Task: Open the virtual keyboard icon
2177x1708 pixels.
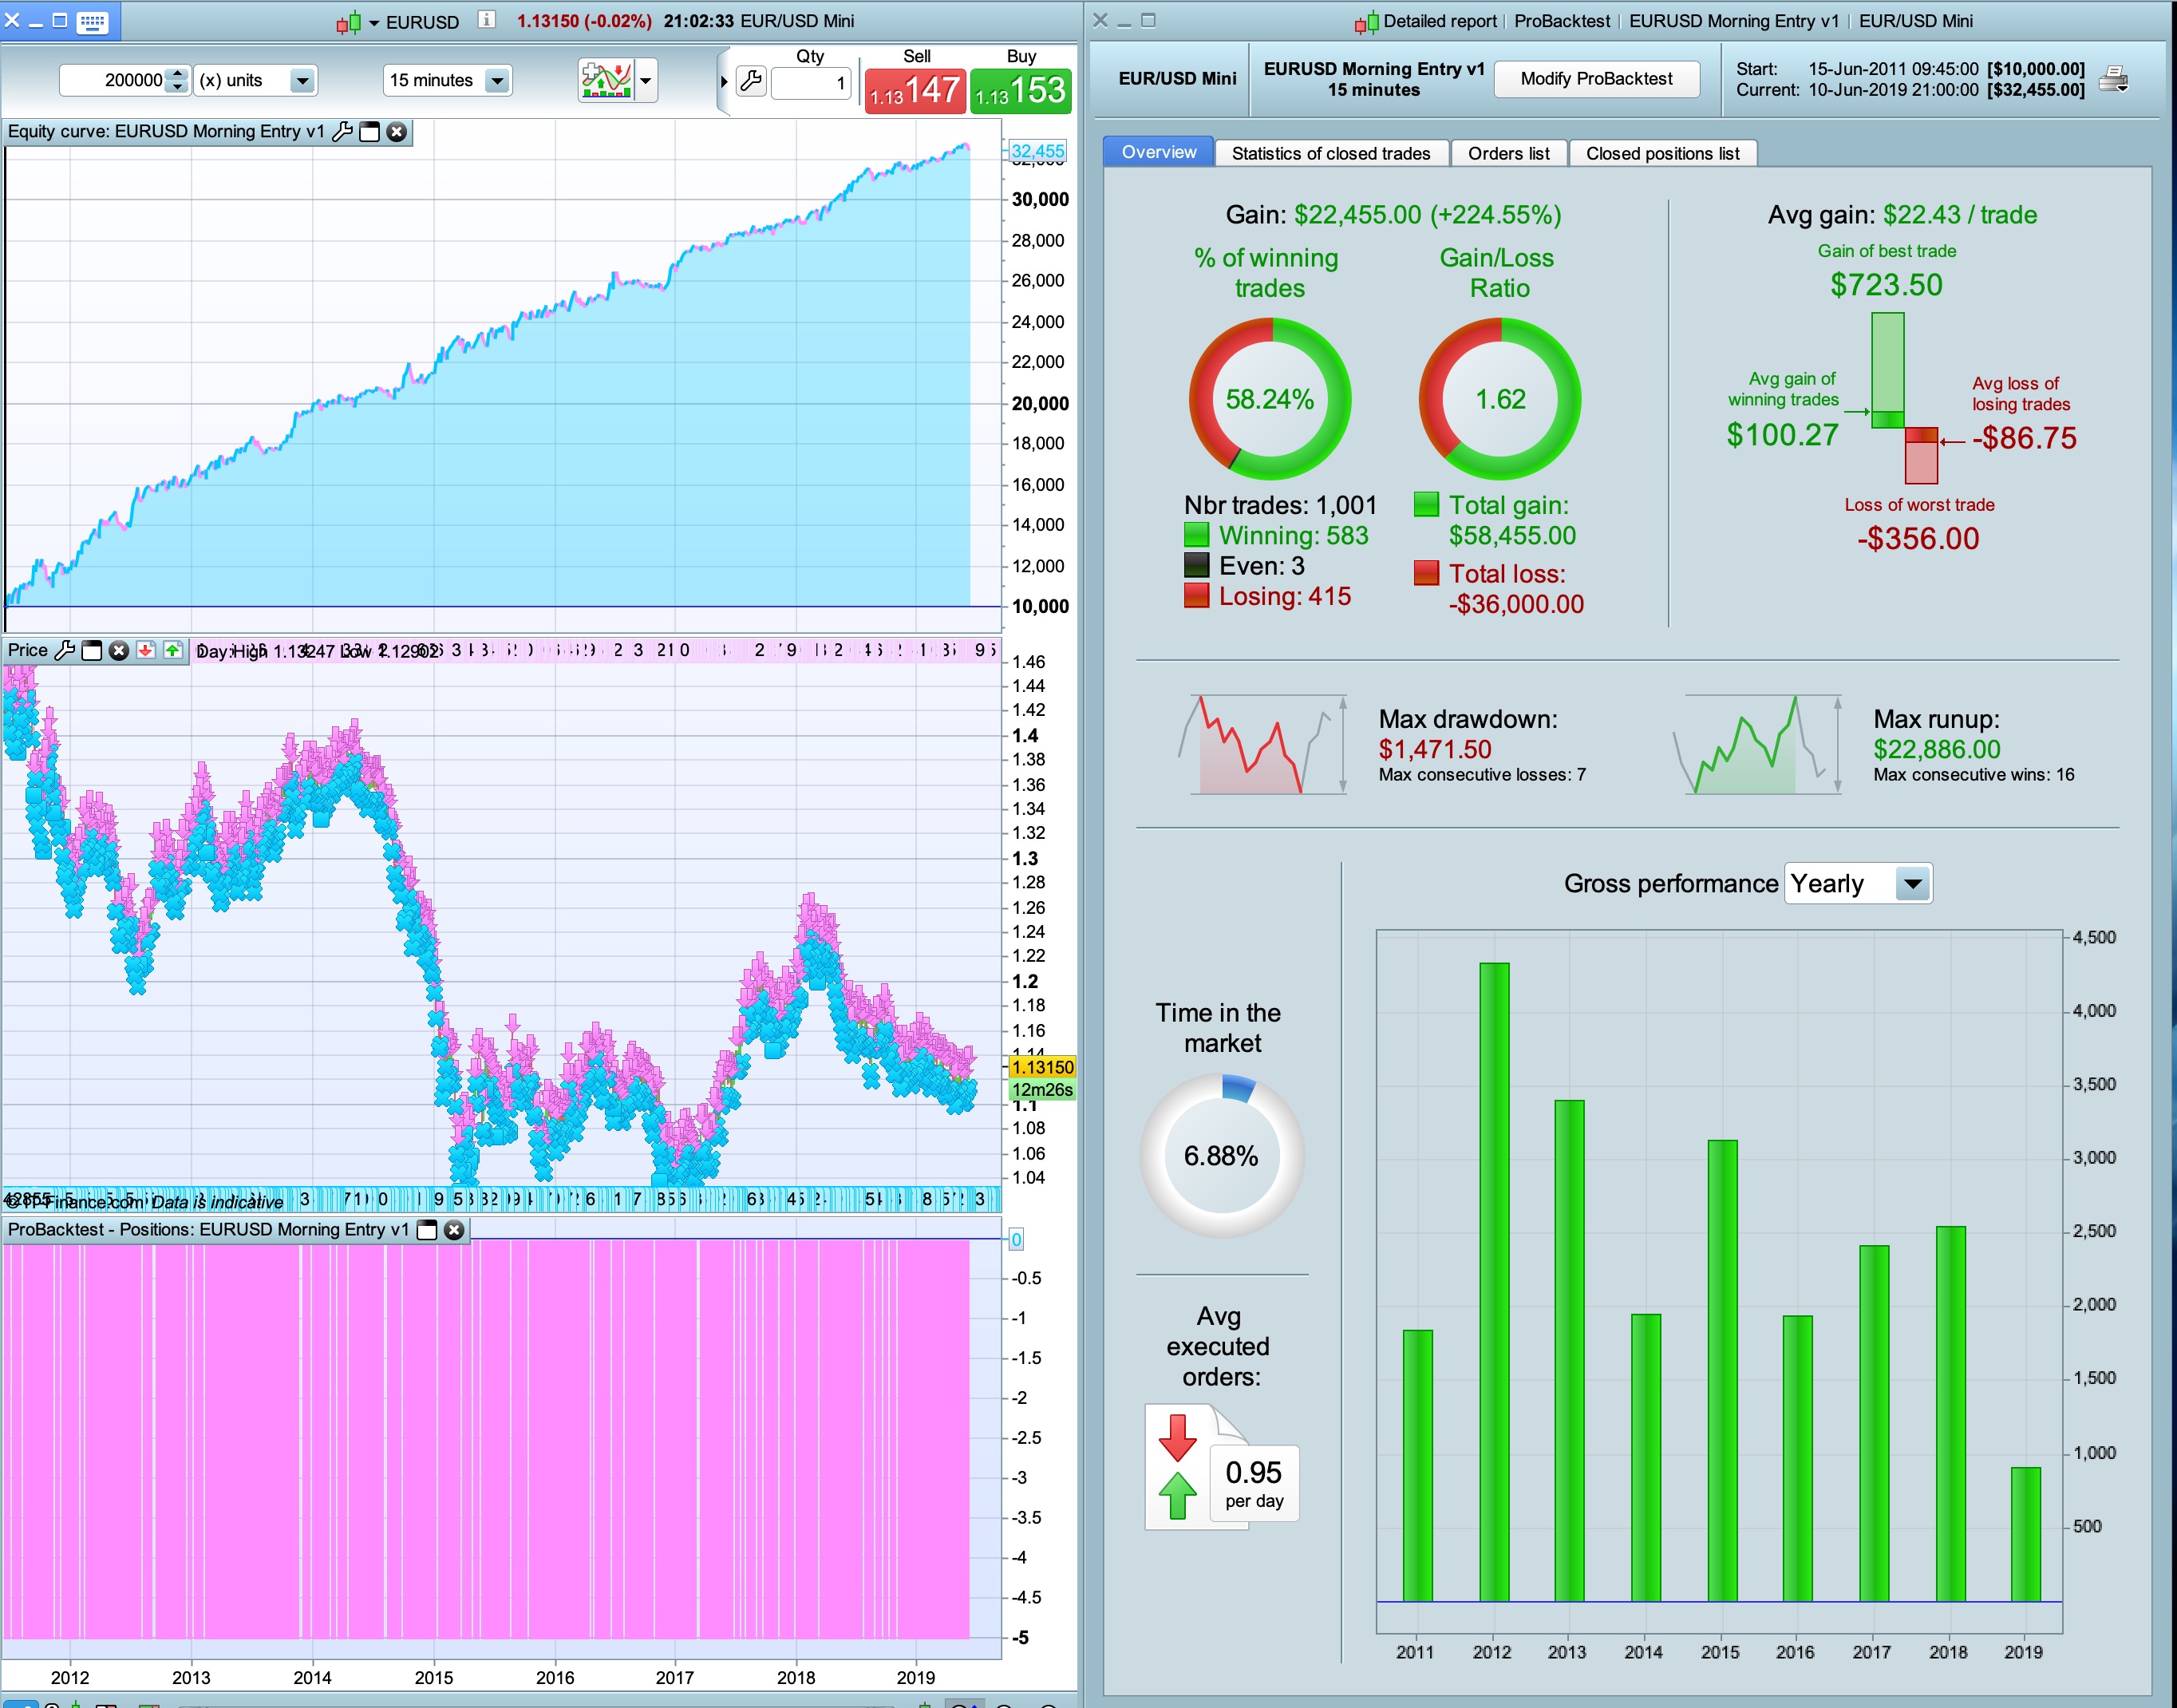Action: (92, 21)
